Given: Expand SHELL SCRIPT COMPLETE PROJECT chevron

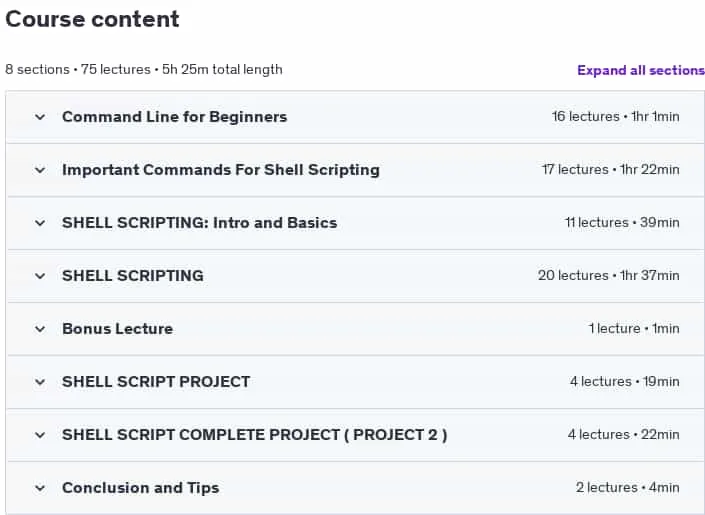Looking at the screenshot, I should 40,435.
